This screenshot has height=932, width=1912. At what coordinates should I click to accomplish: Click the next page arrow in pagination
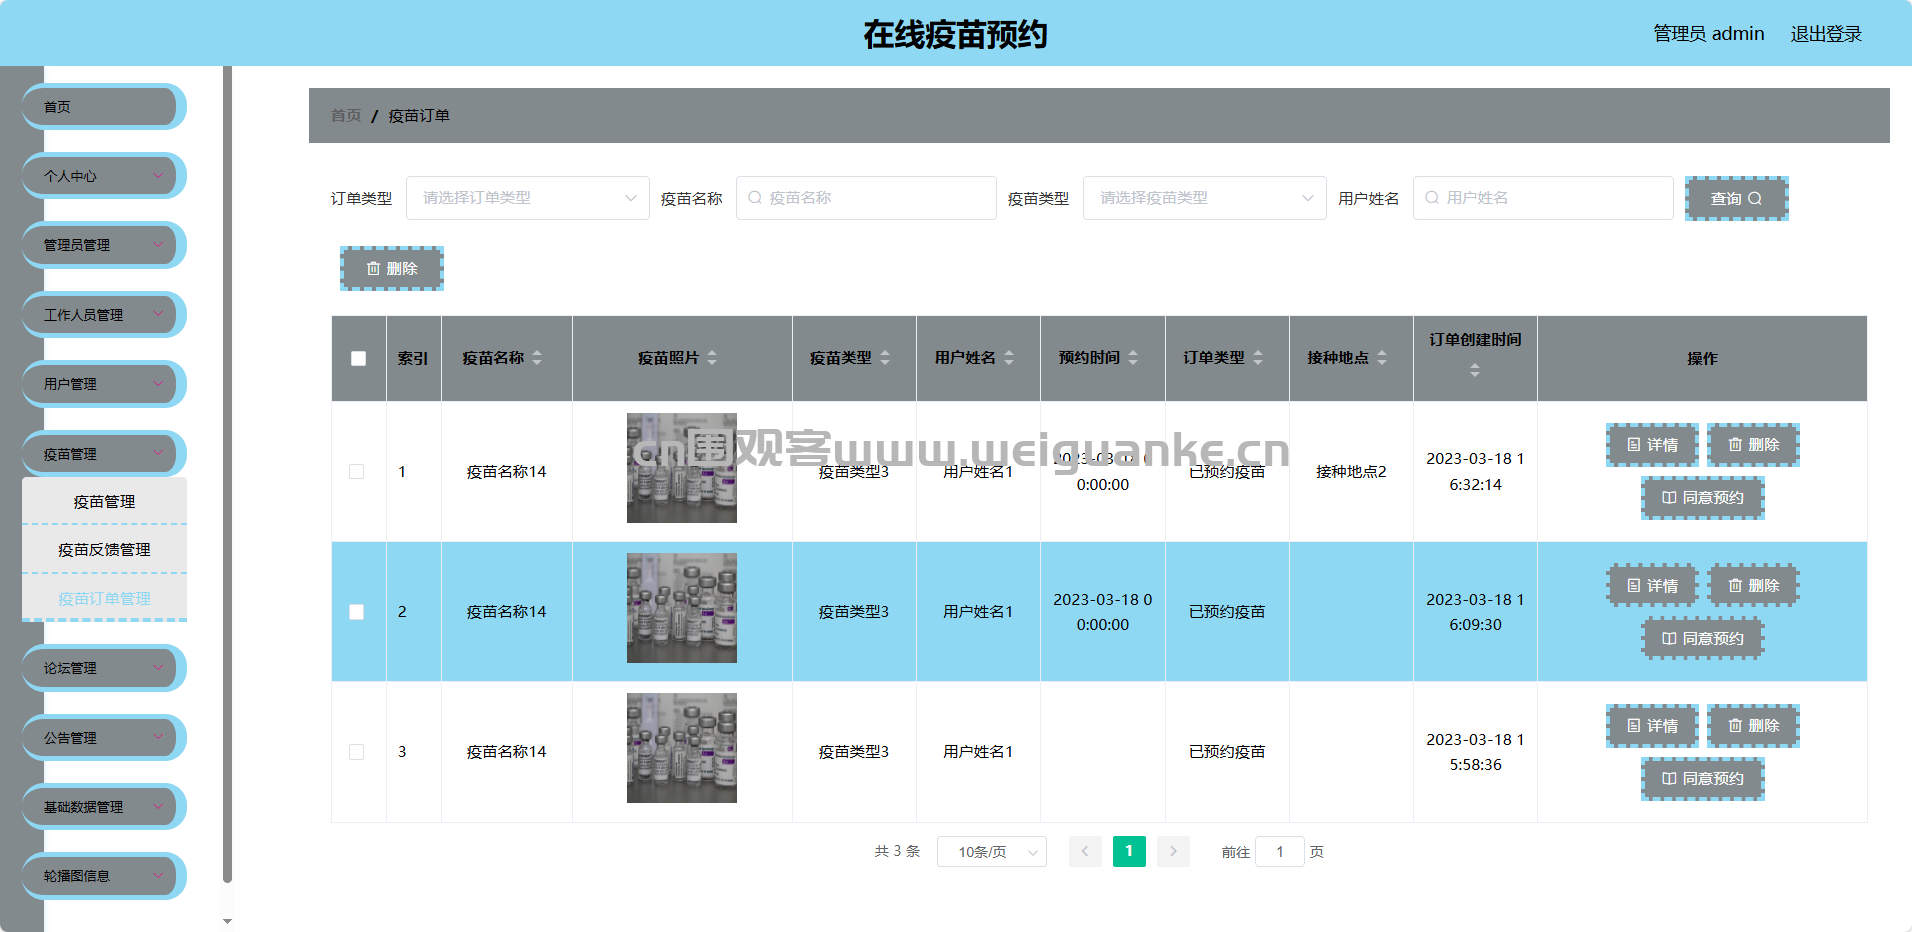[x=1173, y=851]
